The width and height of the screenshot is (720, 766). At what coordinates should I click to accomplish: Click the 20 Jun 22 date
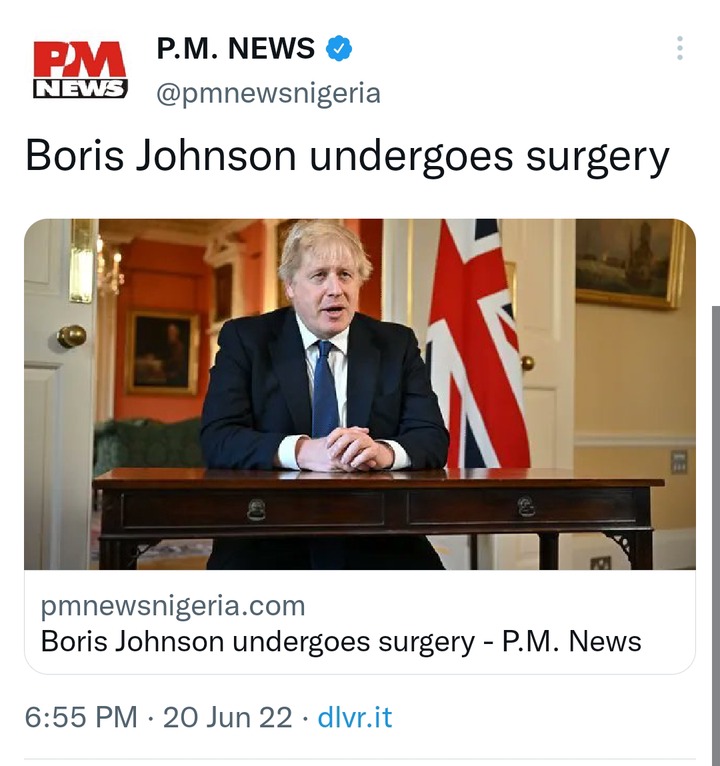click(x=227, y=717)
